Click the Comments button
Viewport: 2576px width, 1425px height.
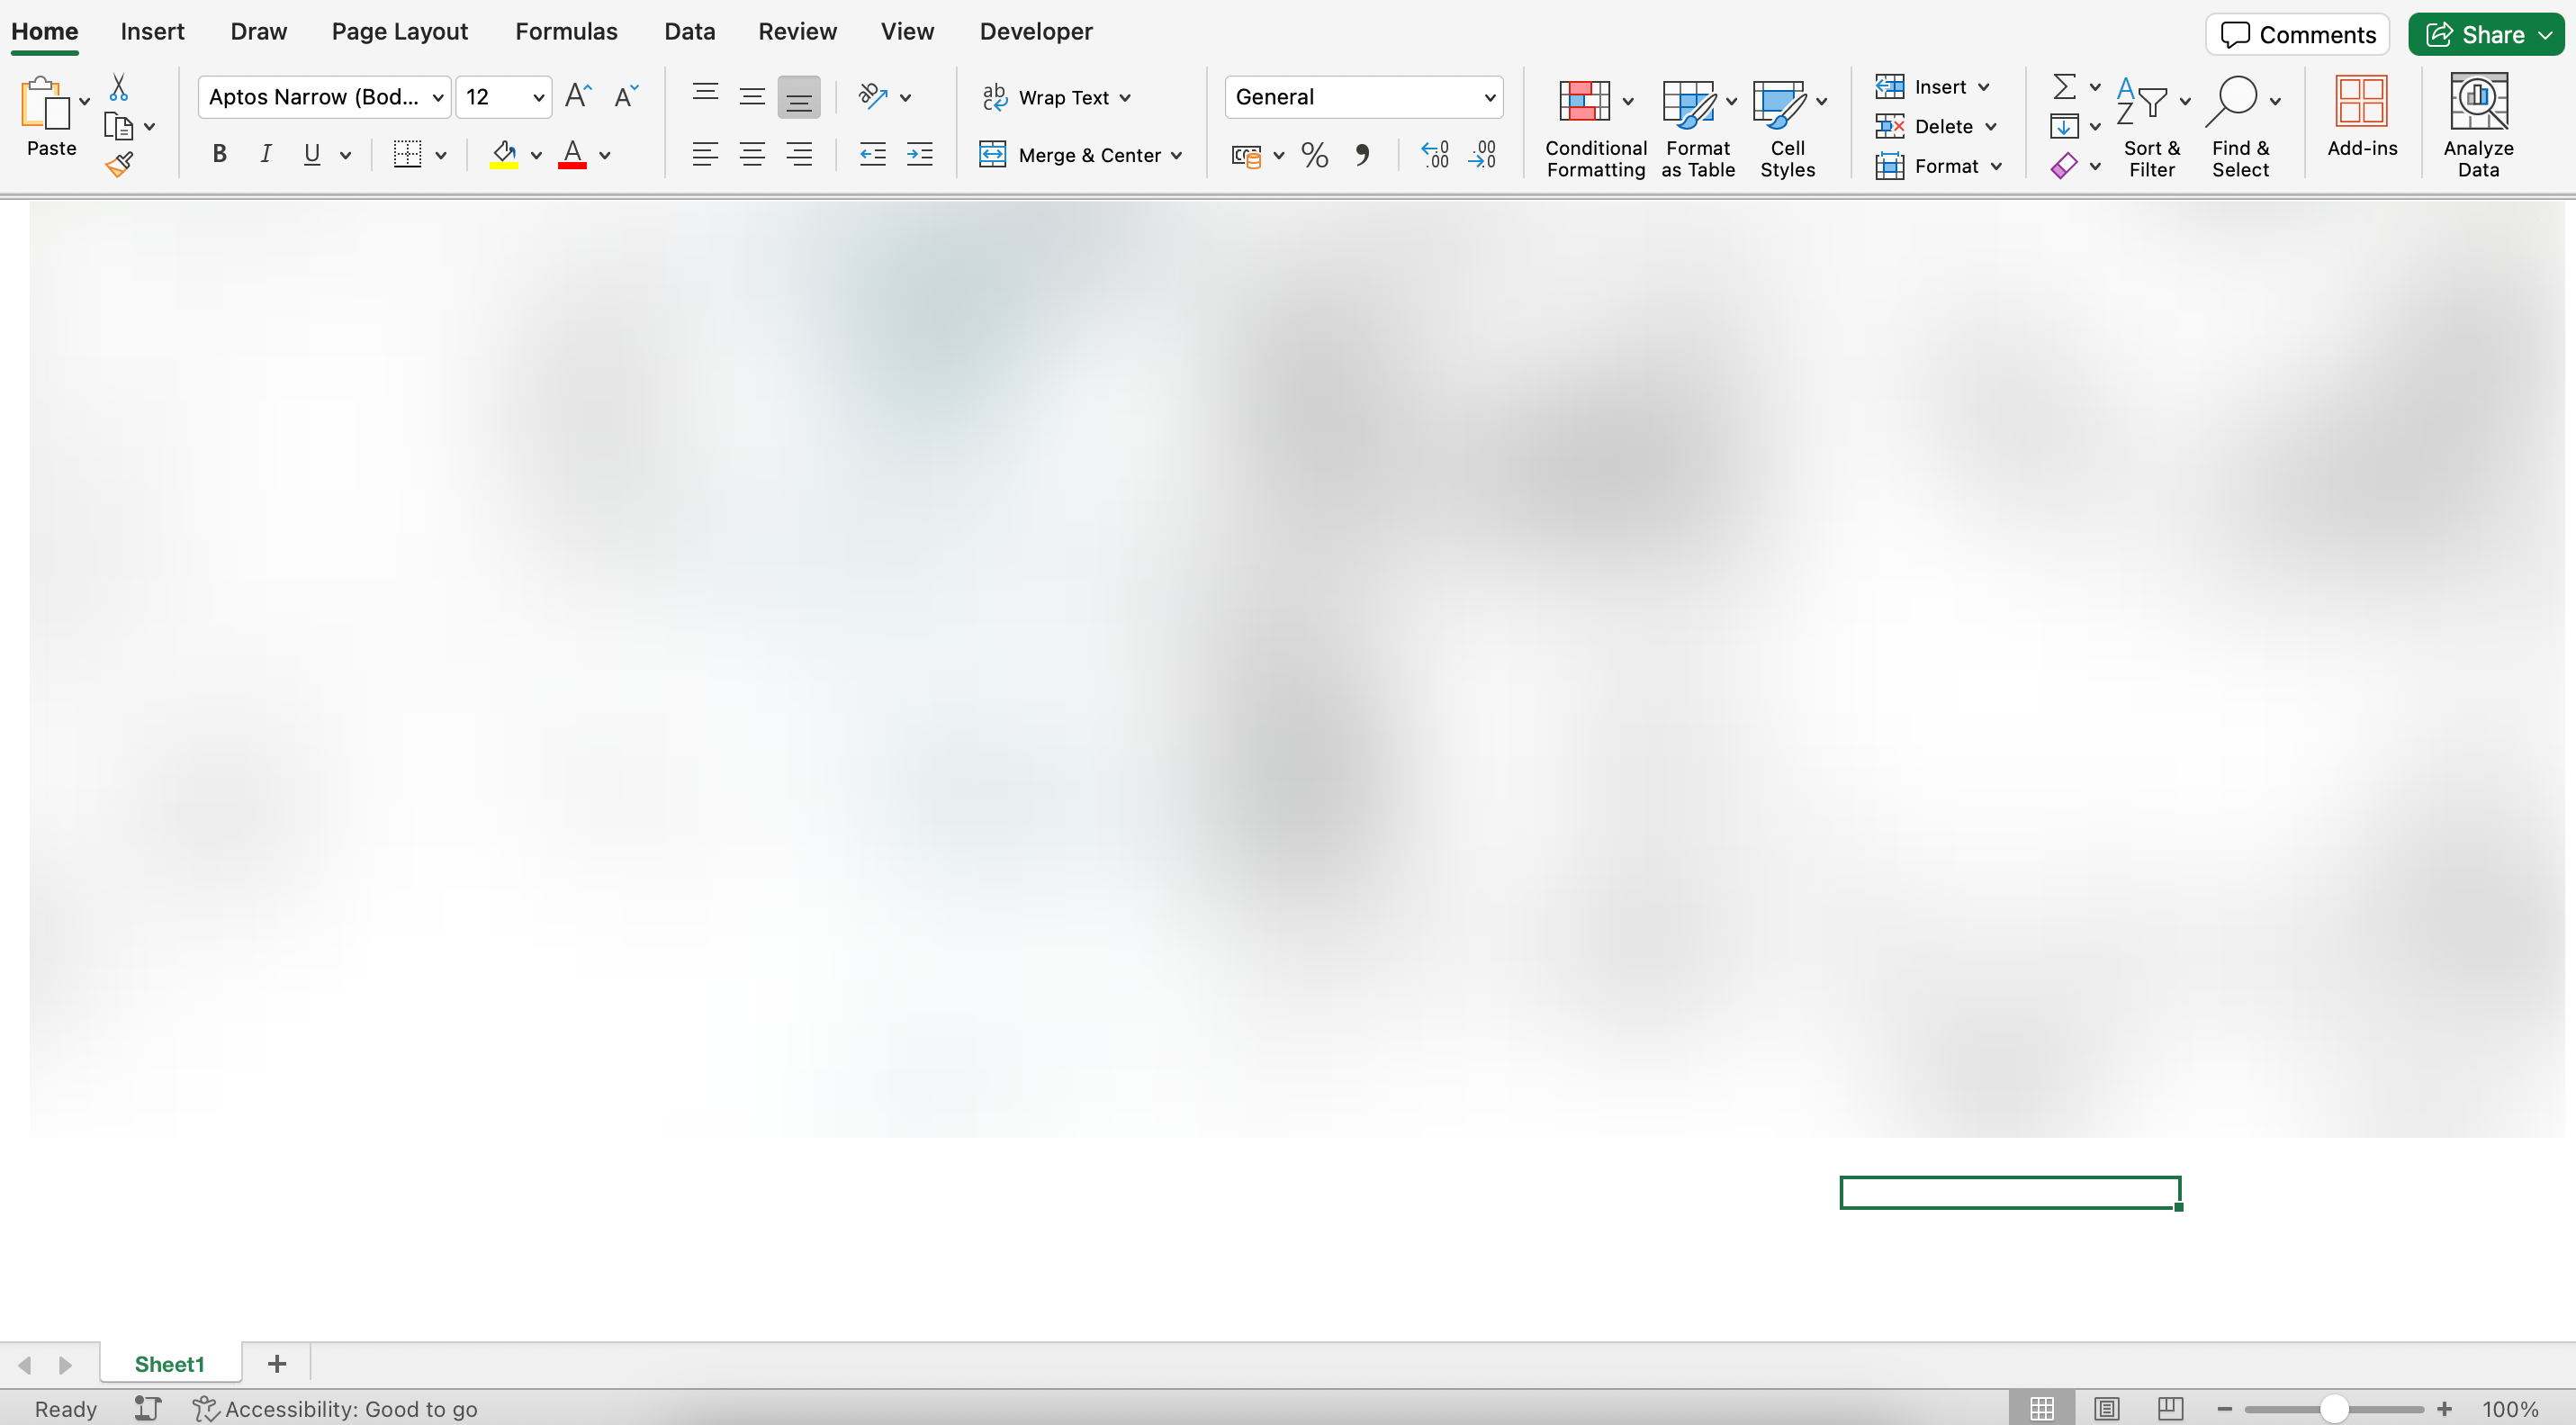tap(2297, 35)
